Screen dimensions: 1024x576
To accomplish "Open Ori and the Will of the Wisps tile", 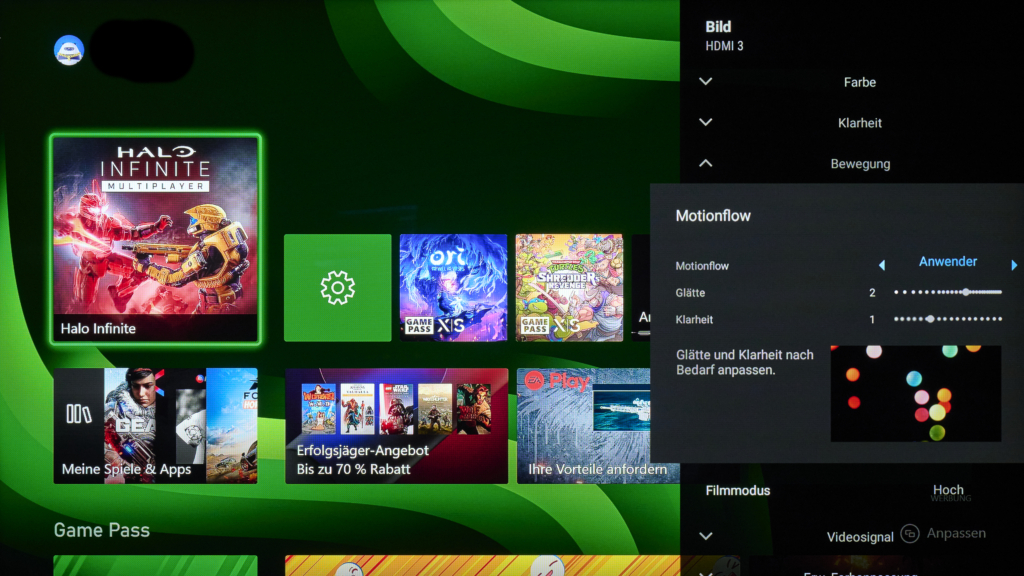I will tap(453, 288).
